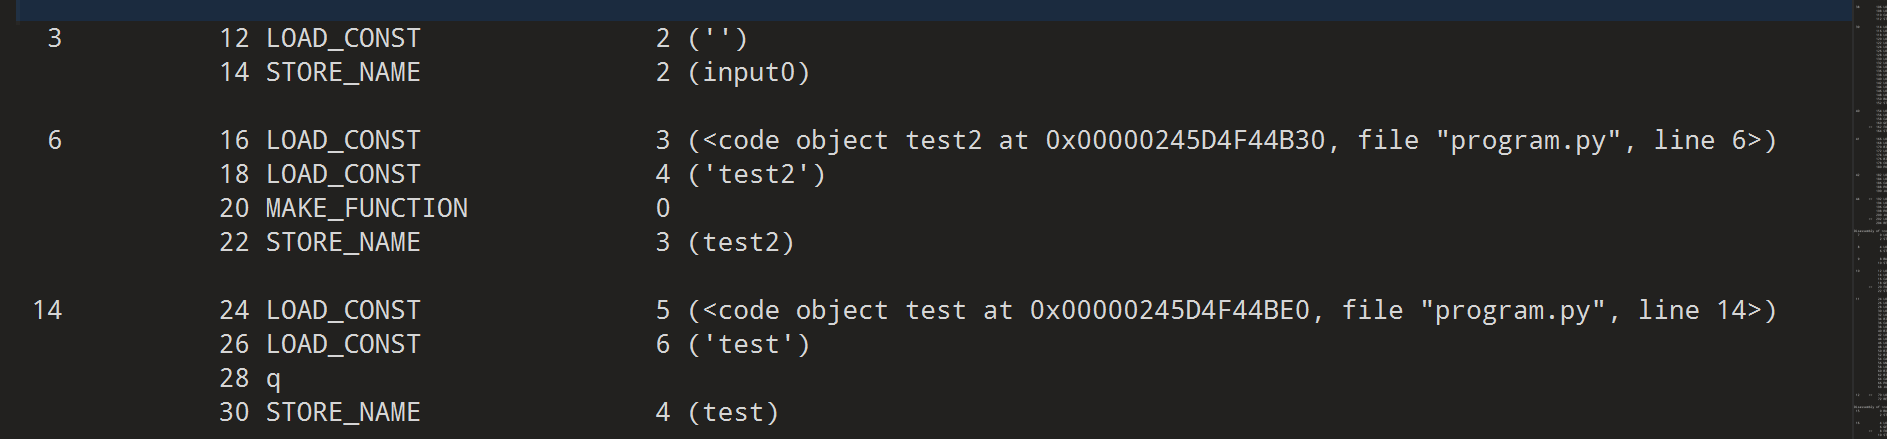
Task: Click the lone 'q' at offset 28
Action: tap(273, 379)
